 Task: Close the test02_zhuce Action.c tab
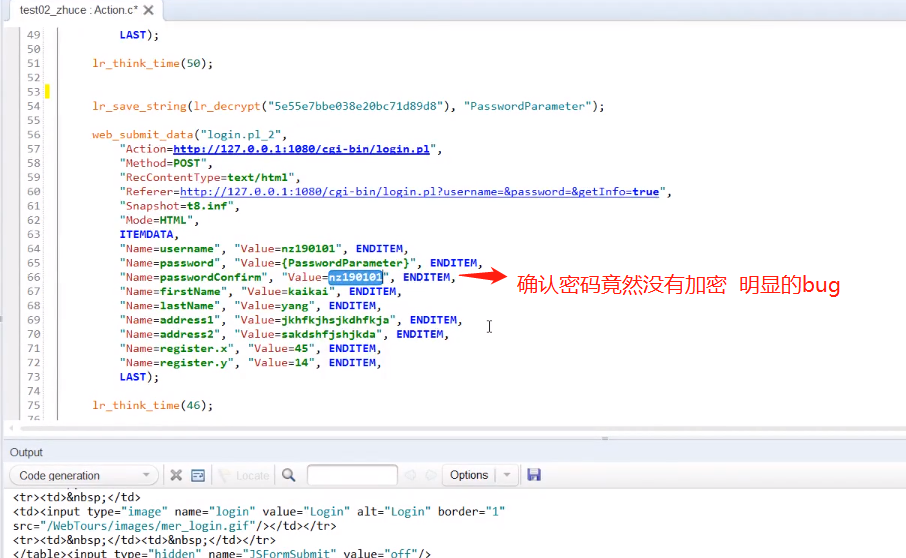(x=148, y=10)
